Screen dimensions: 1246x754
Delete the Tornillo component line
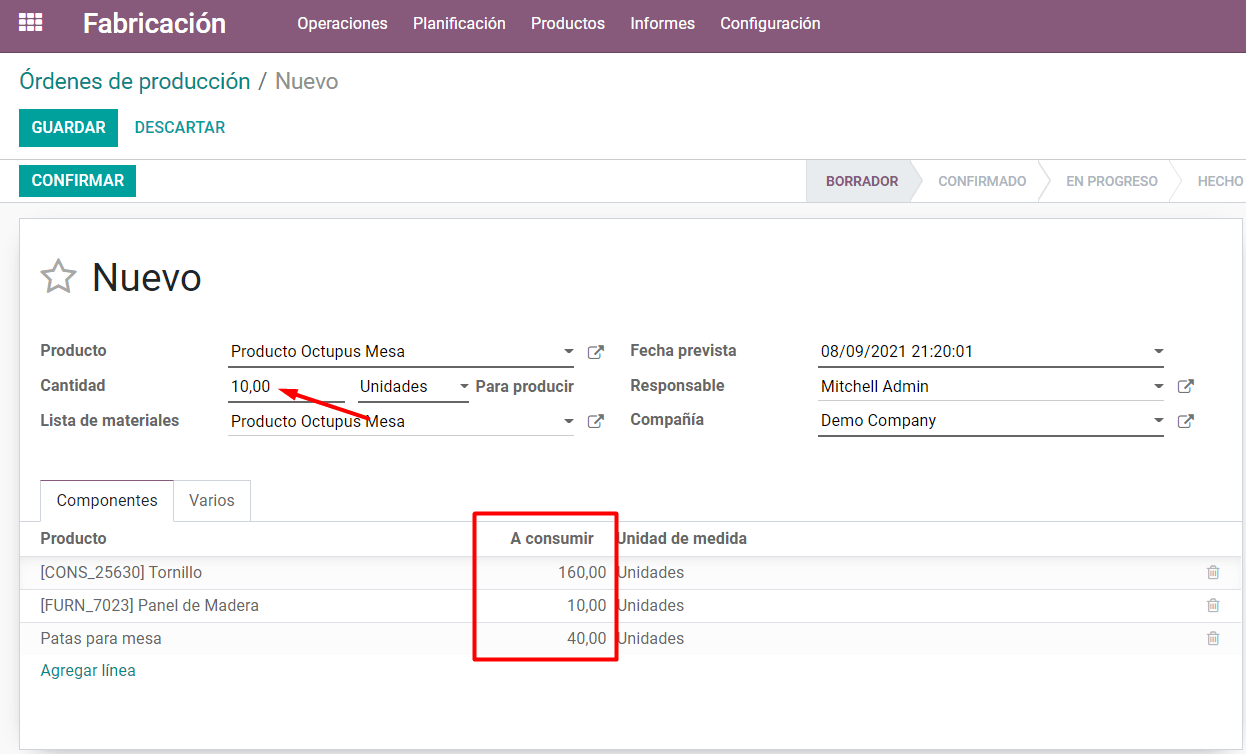[1213, 572]
